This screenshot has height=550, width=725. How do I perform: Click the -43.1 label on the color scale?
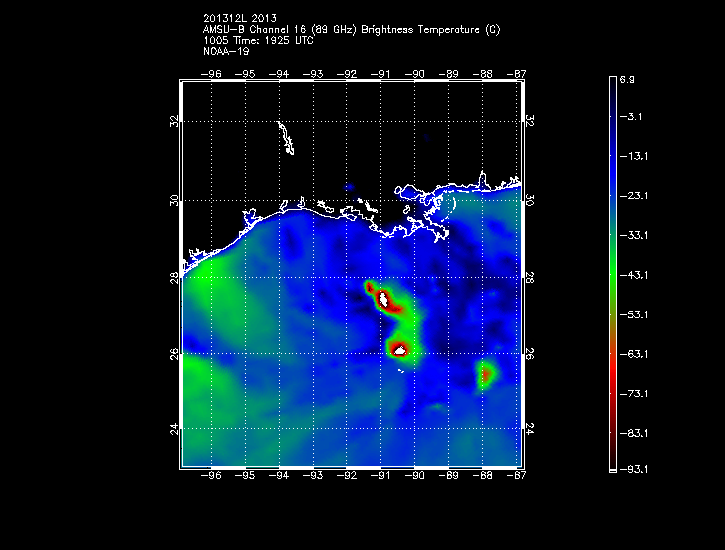click(x=636, y=274)
